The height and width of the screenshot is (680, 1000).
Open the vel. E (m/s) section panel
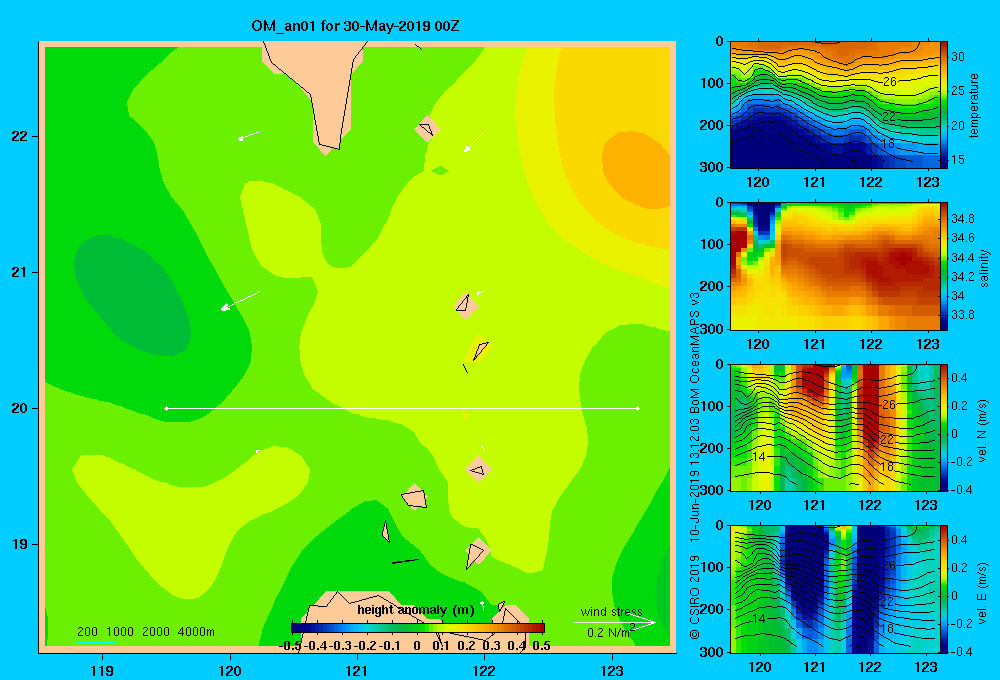point(835,589)
